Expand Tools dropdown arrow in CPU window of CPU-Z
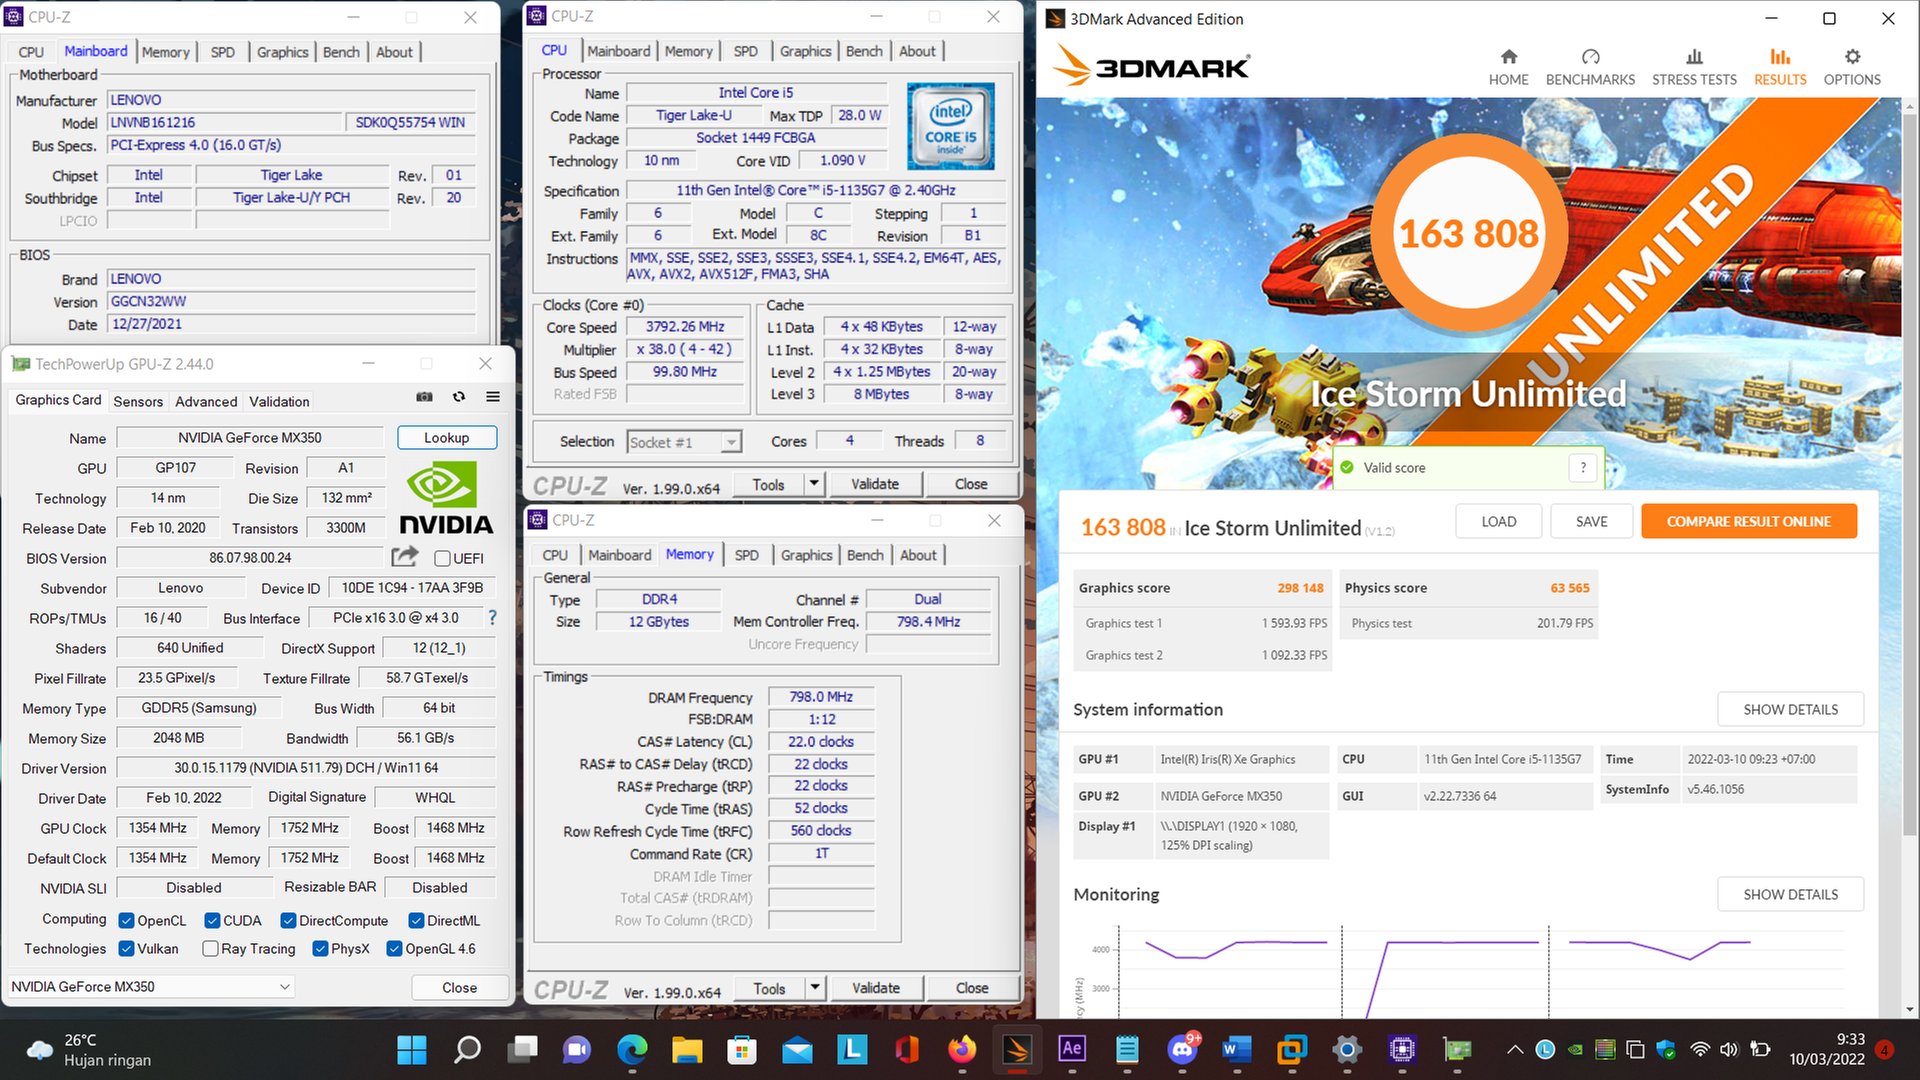The height and width of the screenshot is (1080, 1920). [814, 484]
